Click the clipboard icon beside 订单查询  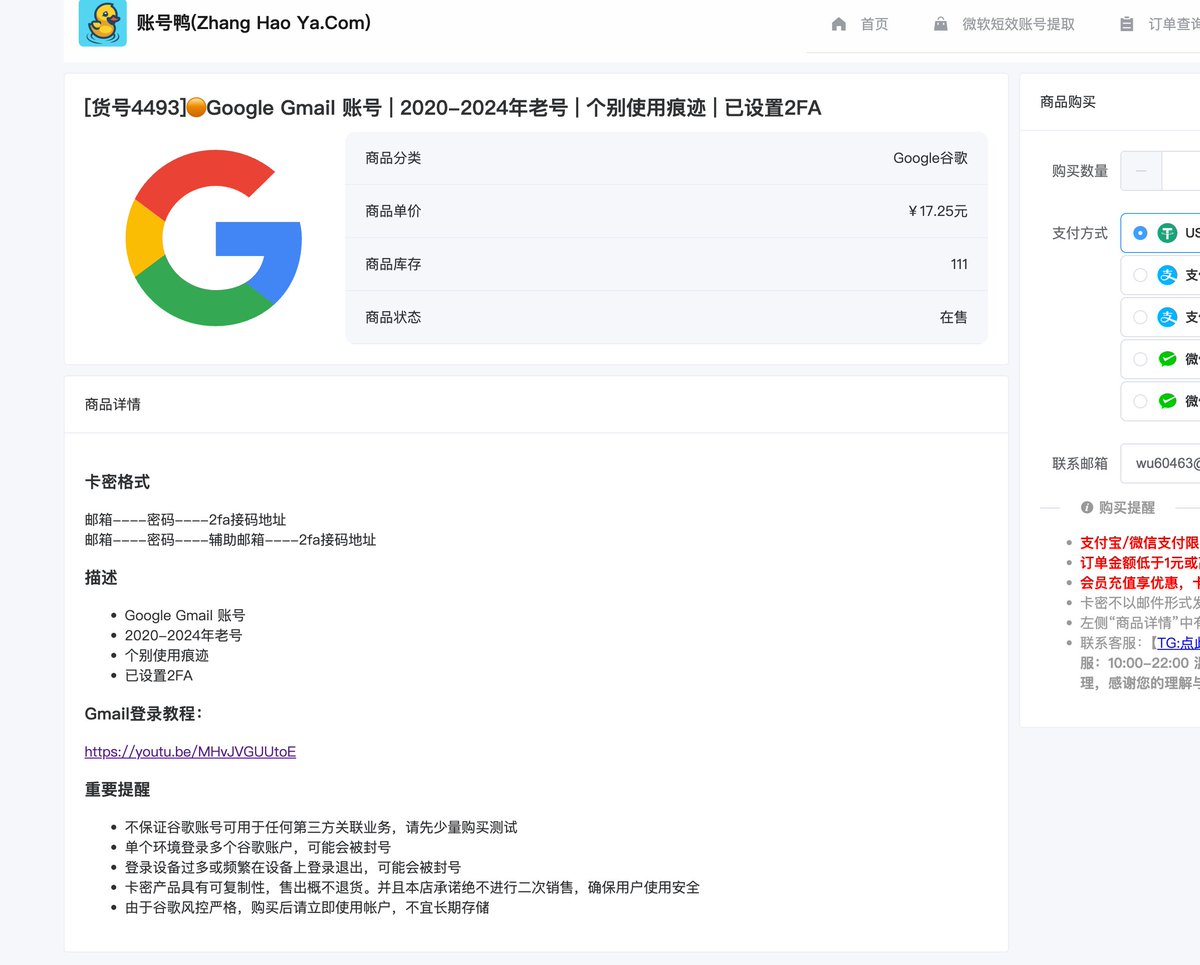[1128, 24]
